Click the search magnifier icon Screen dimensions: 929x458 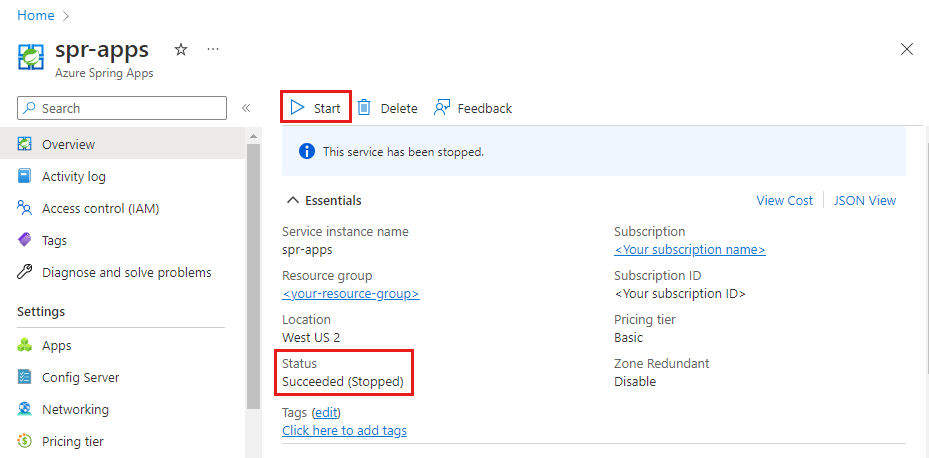30,108
